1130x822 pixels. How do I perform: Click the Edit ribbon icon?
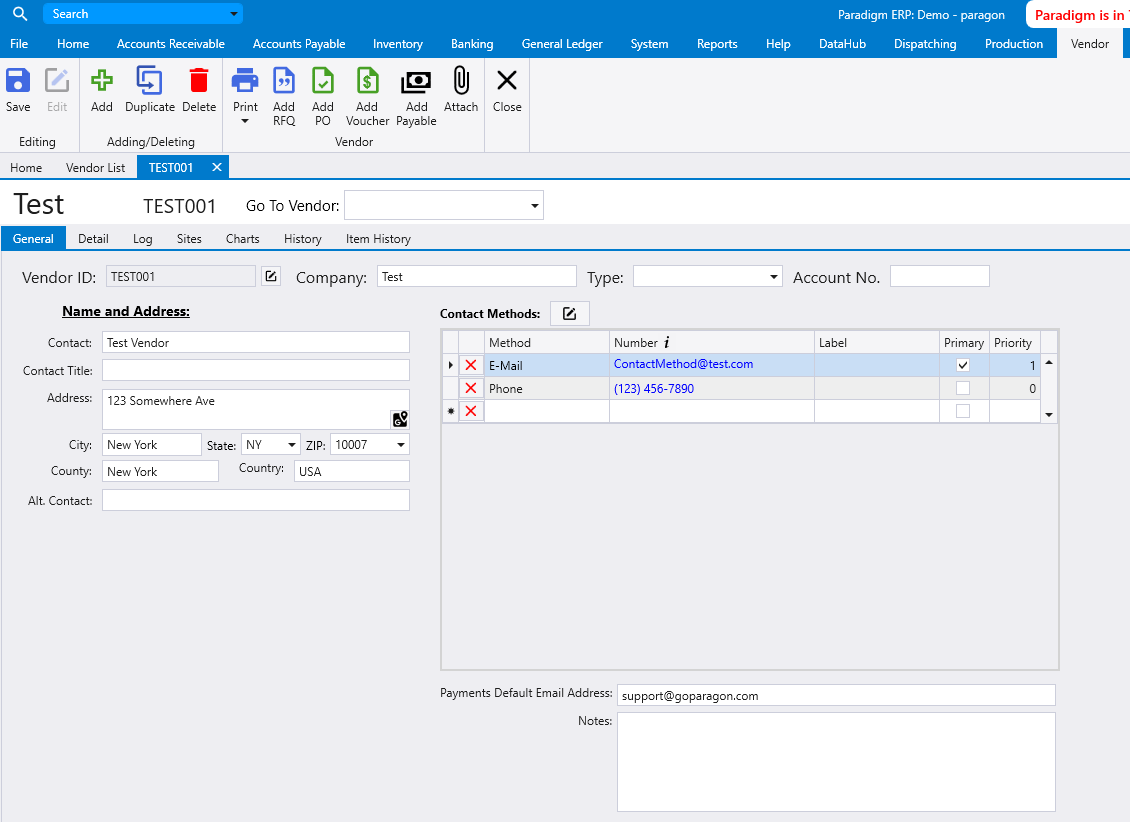[x=57, y=81]
